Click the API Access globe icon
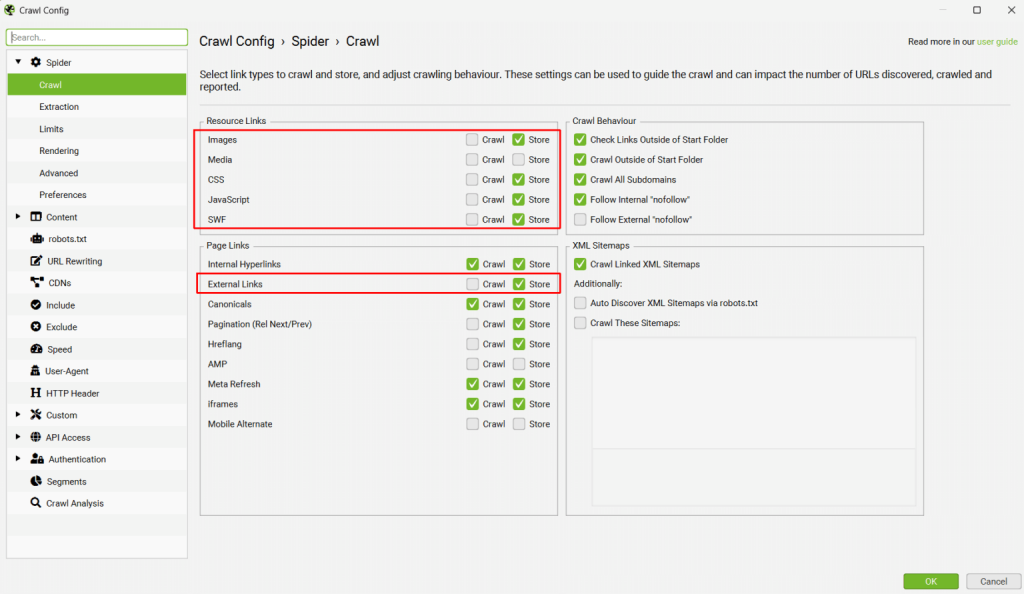The width and height of the screenshot is (1024, 594). [36, 437]
